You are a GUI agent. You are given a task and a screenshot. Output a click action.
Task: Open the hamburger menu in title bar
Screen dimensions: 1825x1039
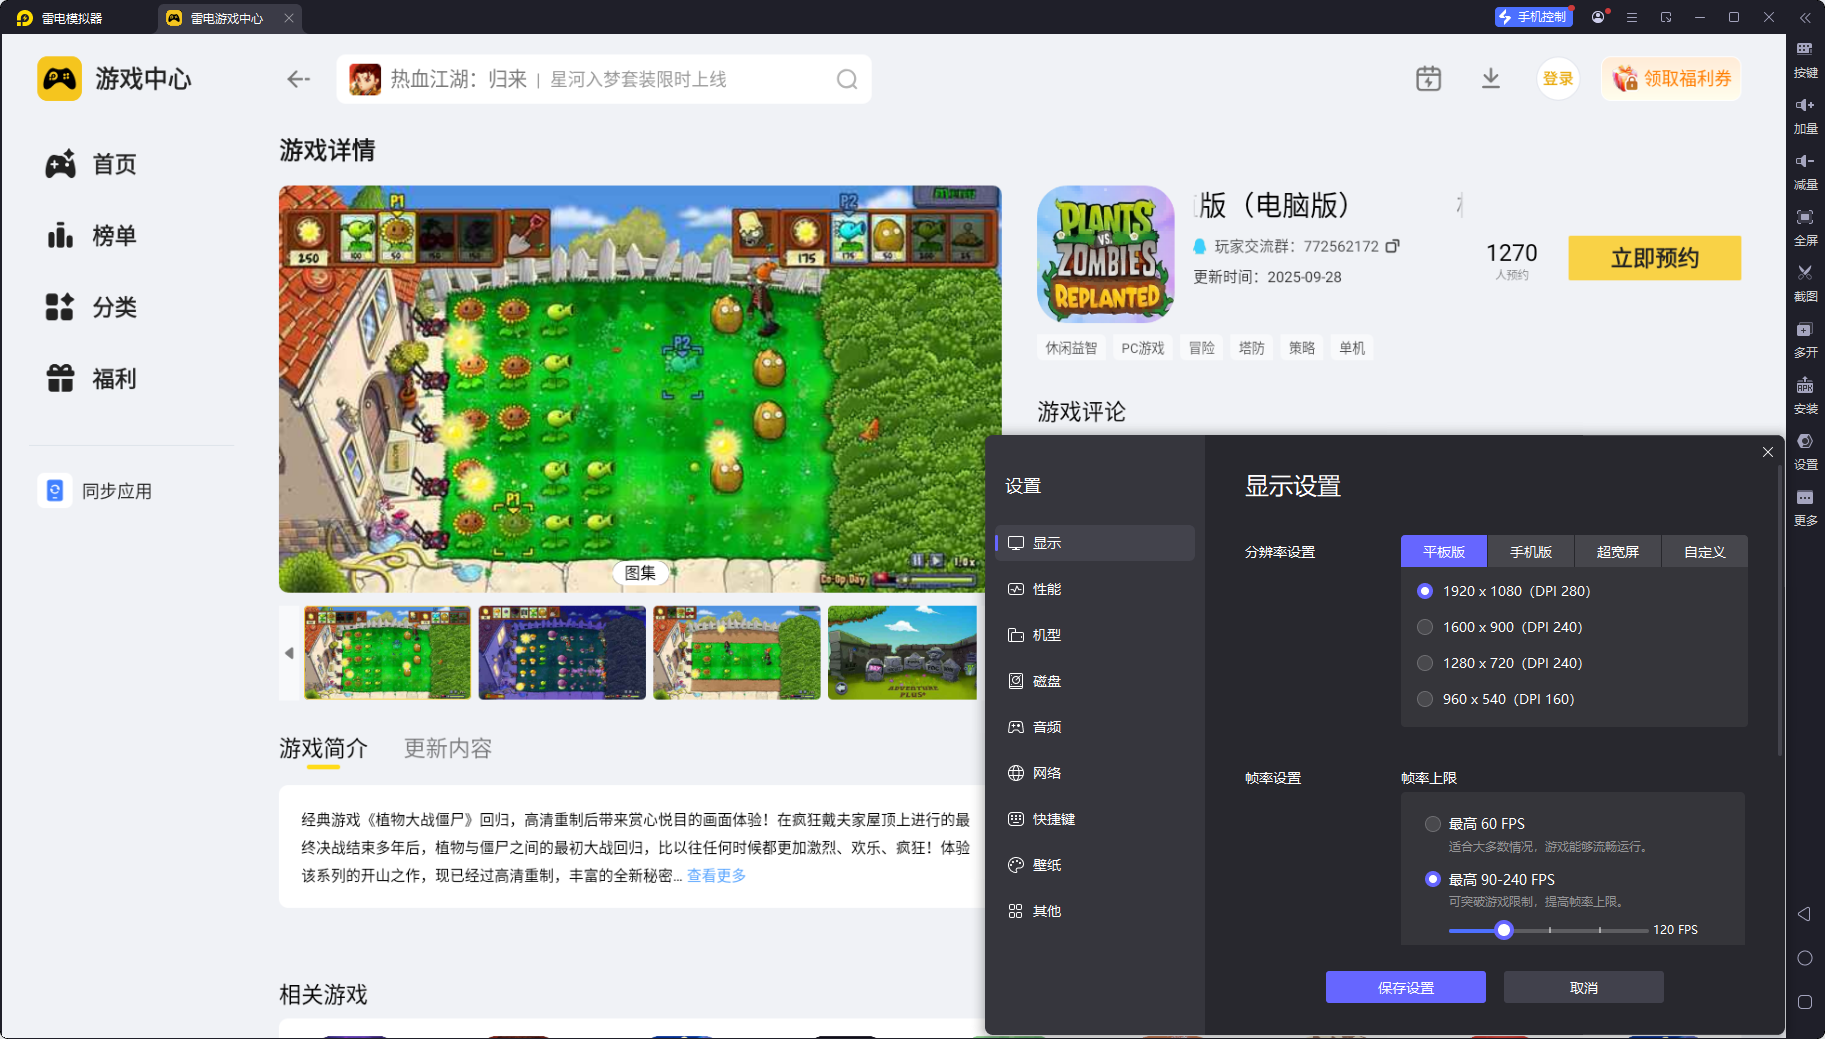1632,17
